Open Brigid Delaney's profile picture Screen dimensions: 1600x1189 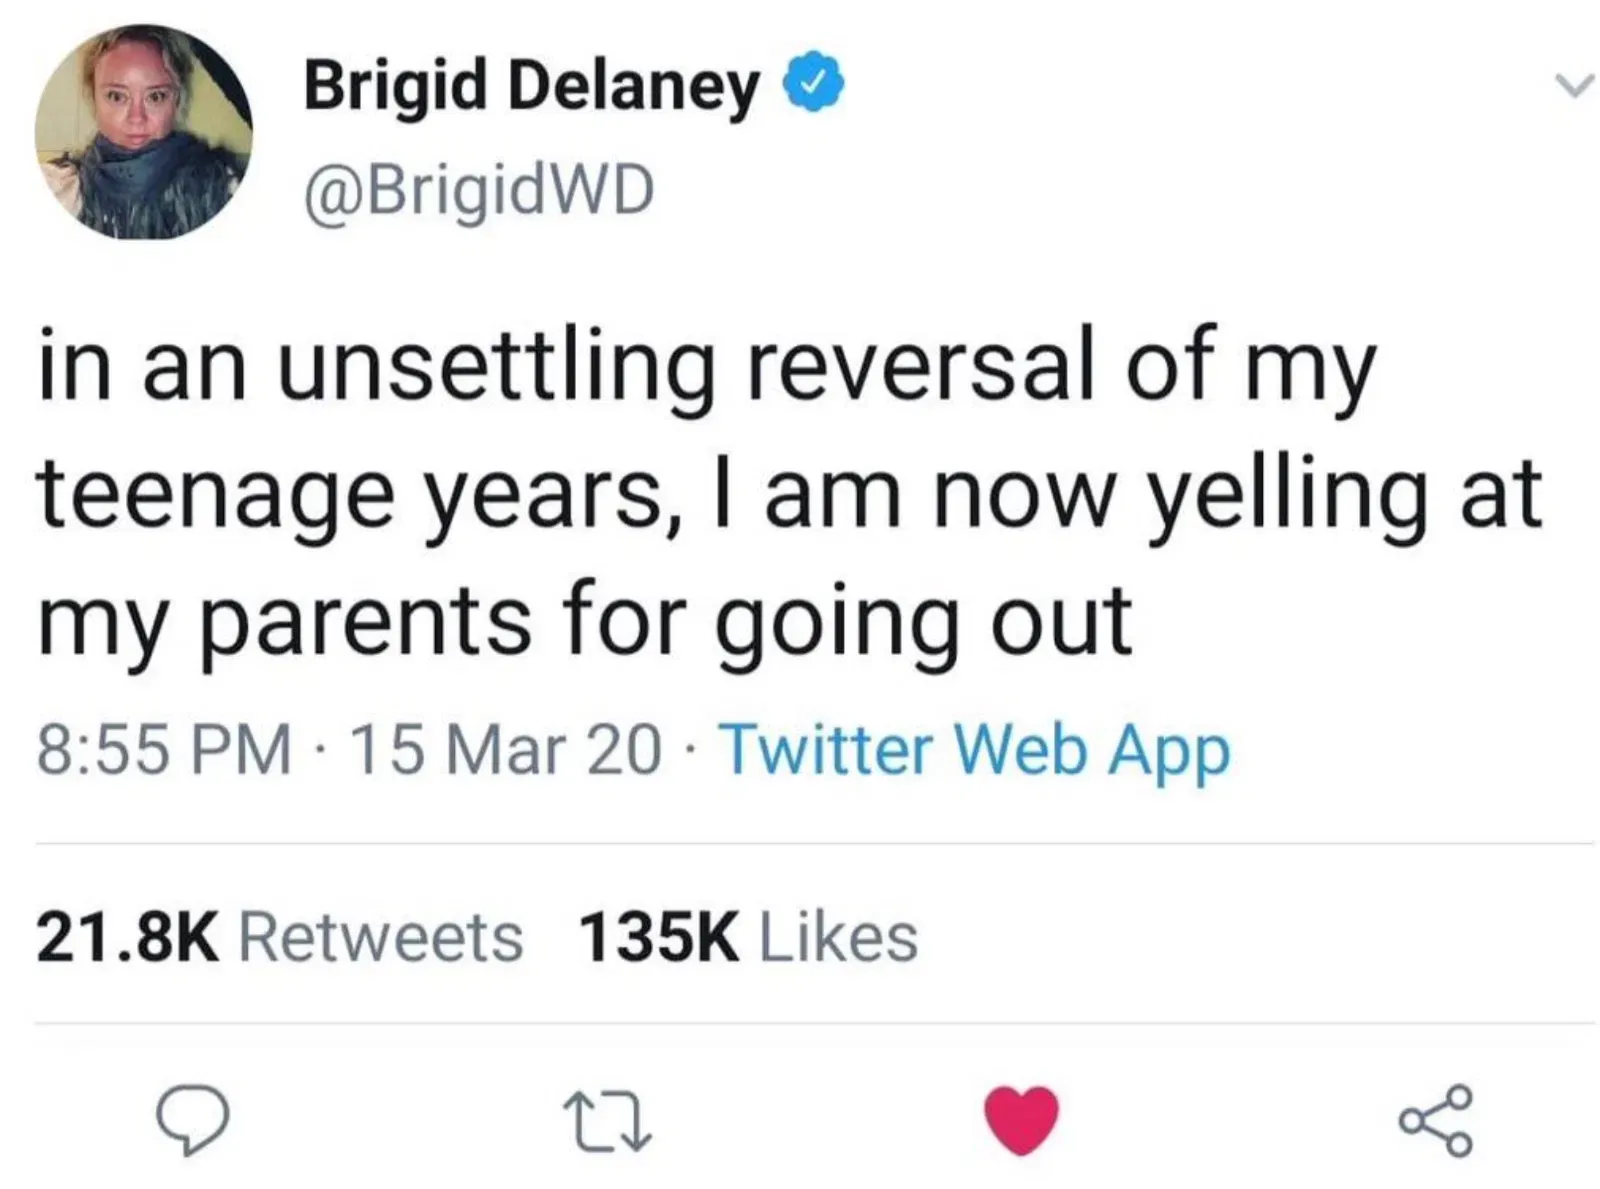point(143,133)
